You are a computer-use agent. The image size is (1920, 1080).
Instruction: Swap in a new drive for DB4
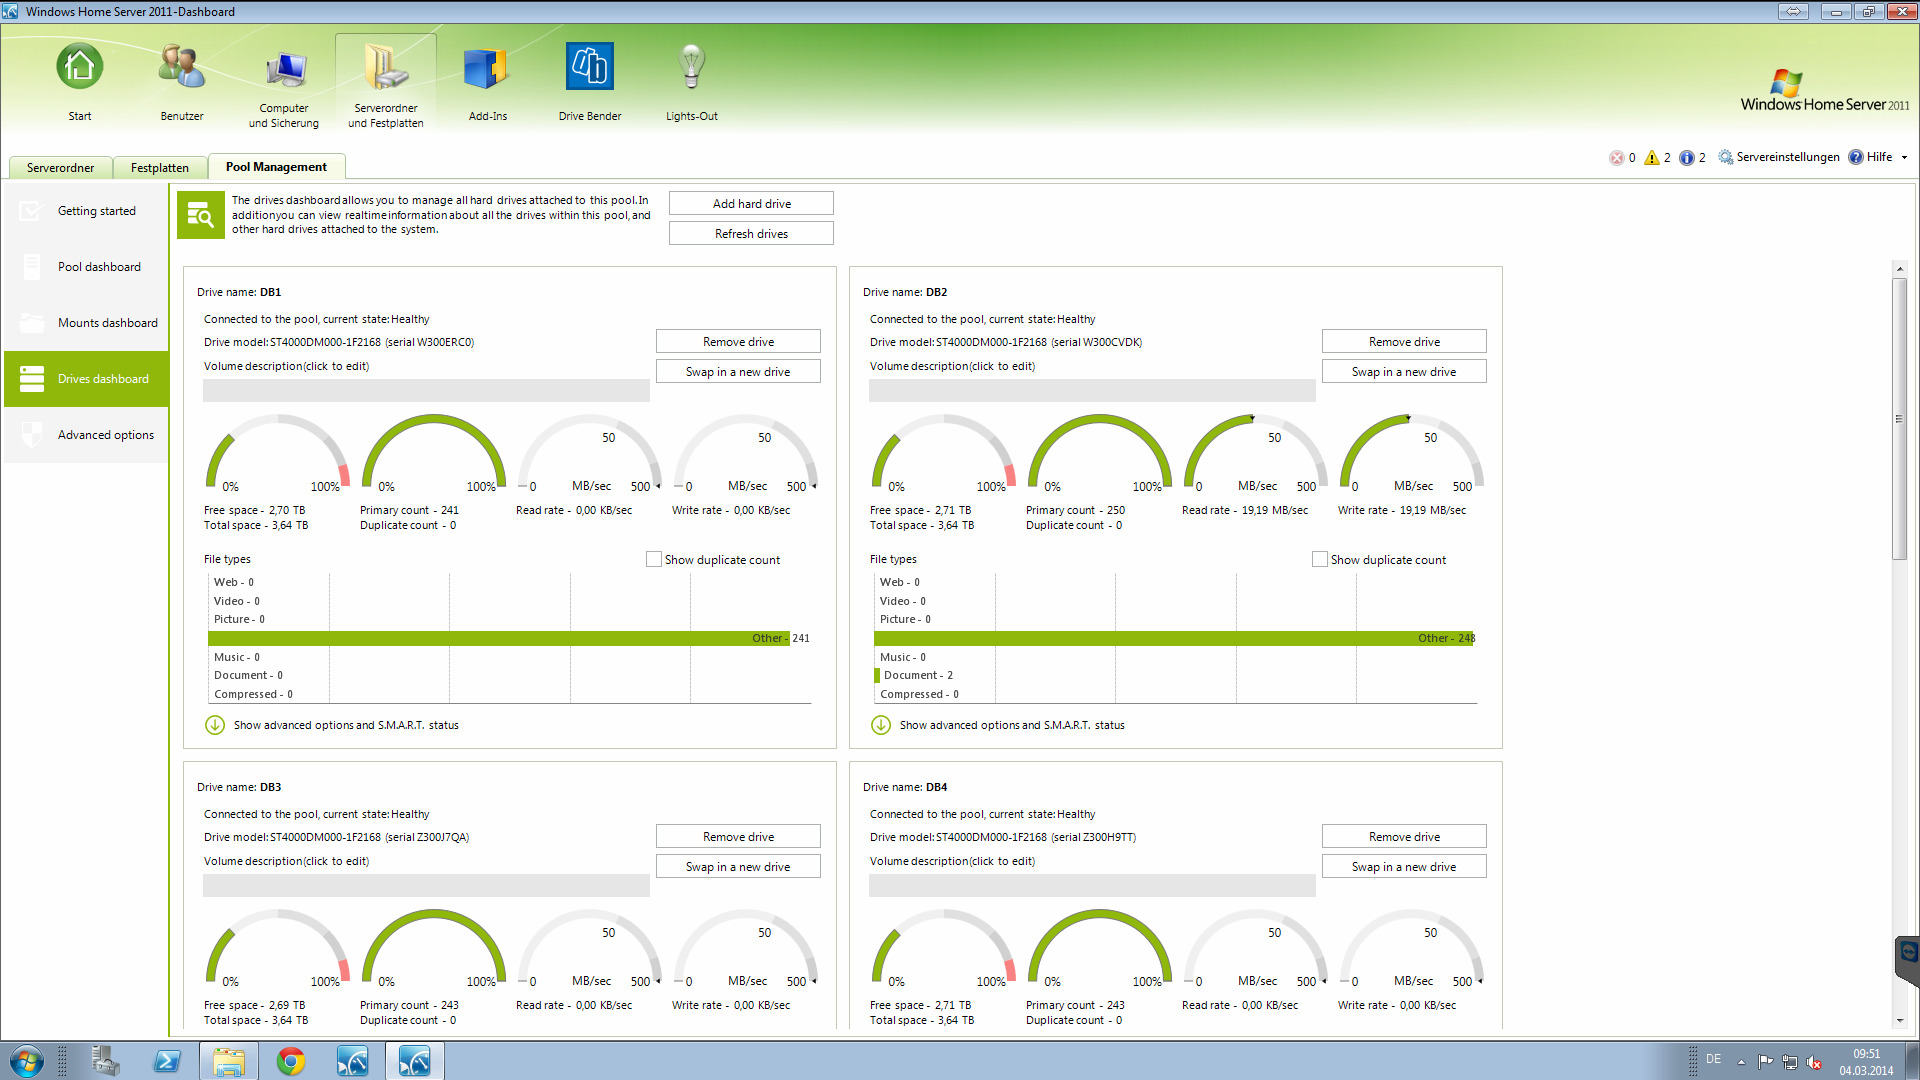tap(1404, 866)
